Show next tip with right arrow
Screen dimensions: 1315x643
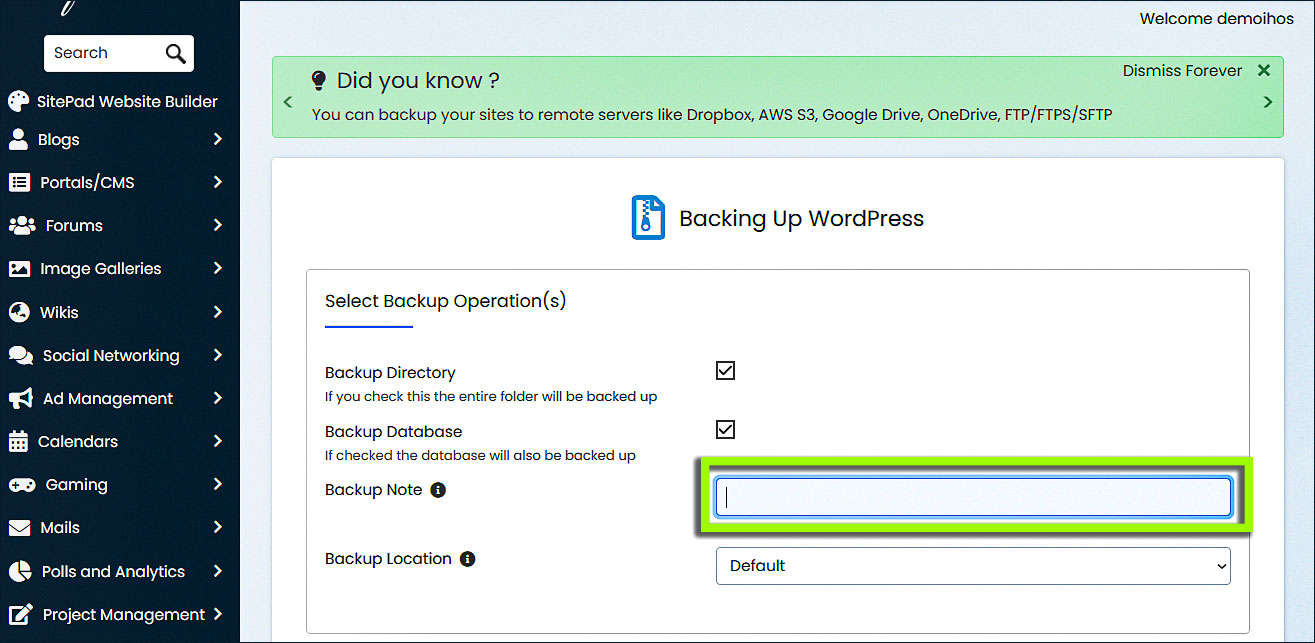click(x=1268, y=102)
